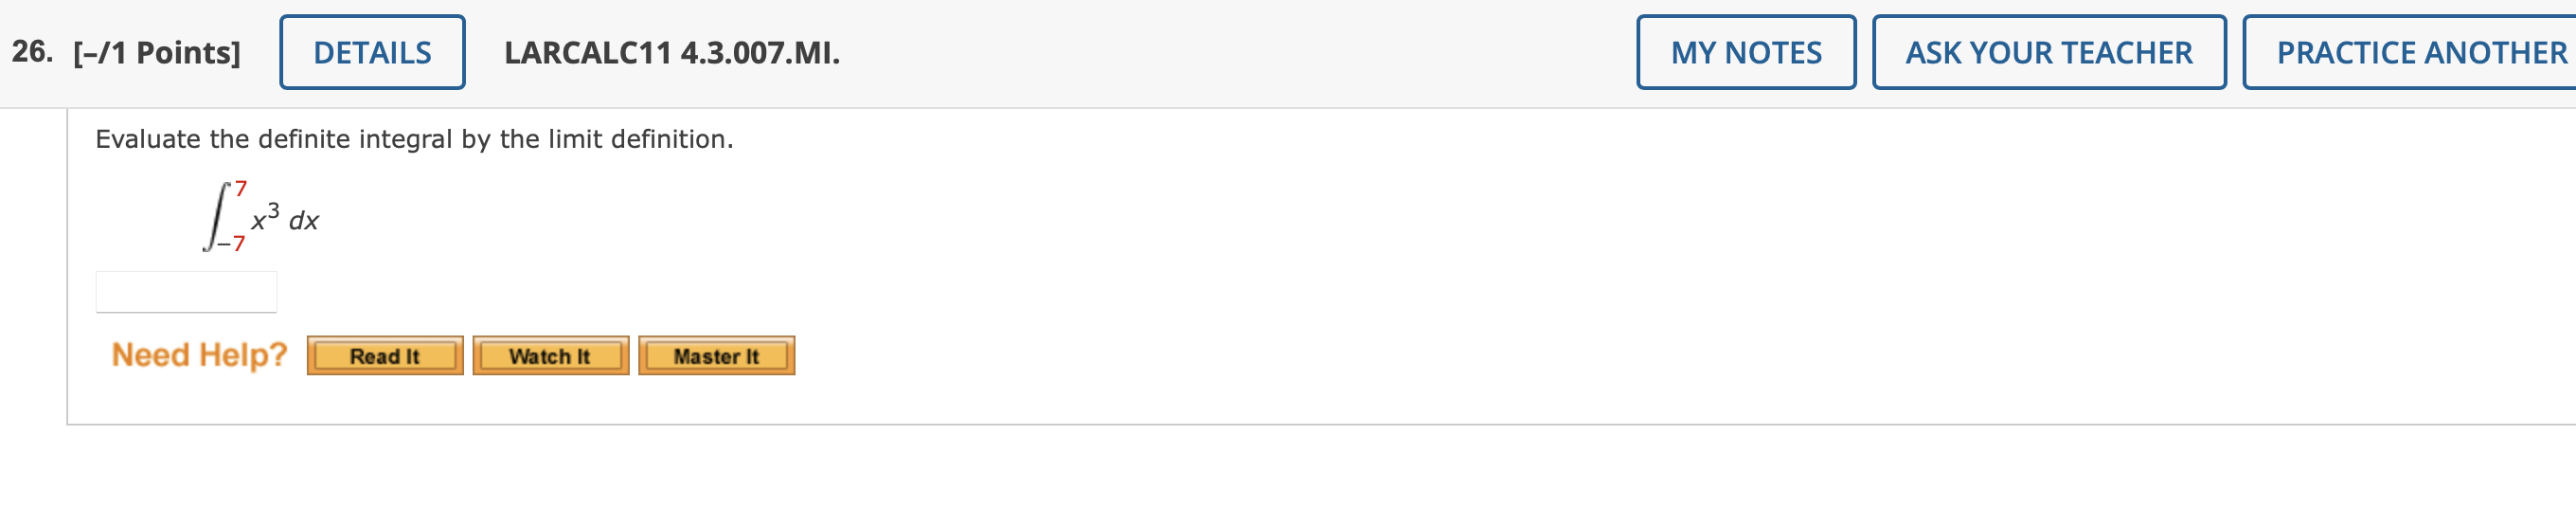Click the ASK YOUR TEACHER button
Screen dimensions: 2576x508
pos(2049,52)
